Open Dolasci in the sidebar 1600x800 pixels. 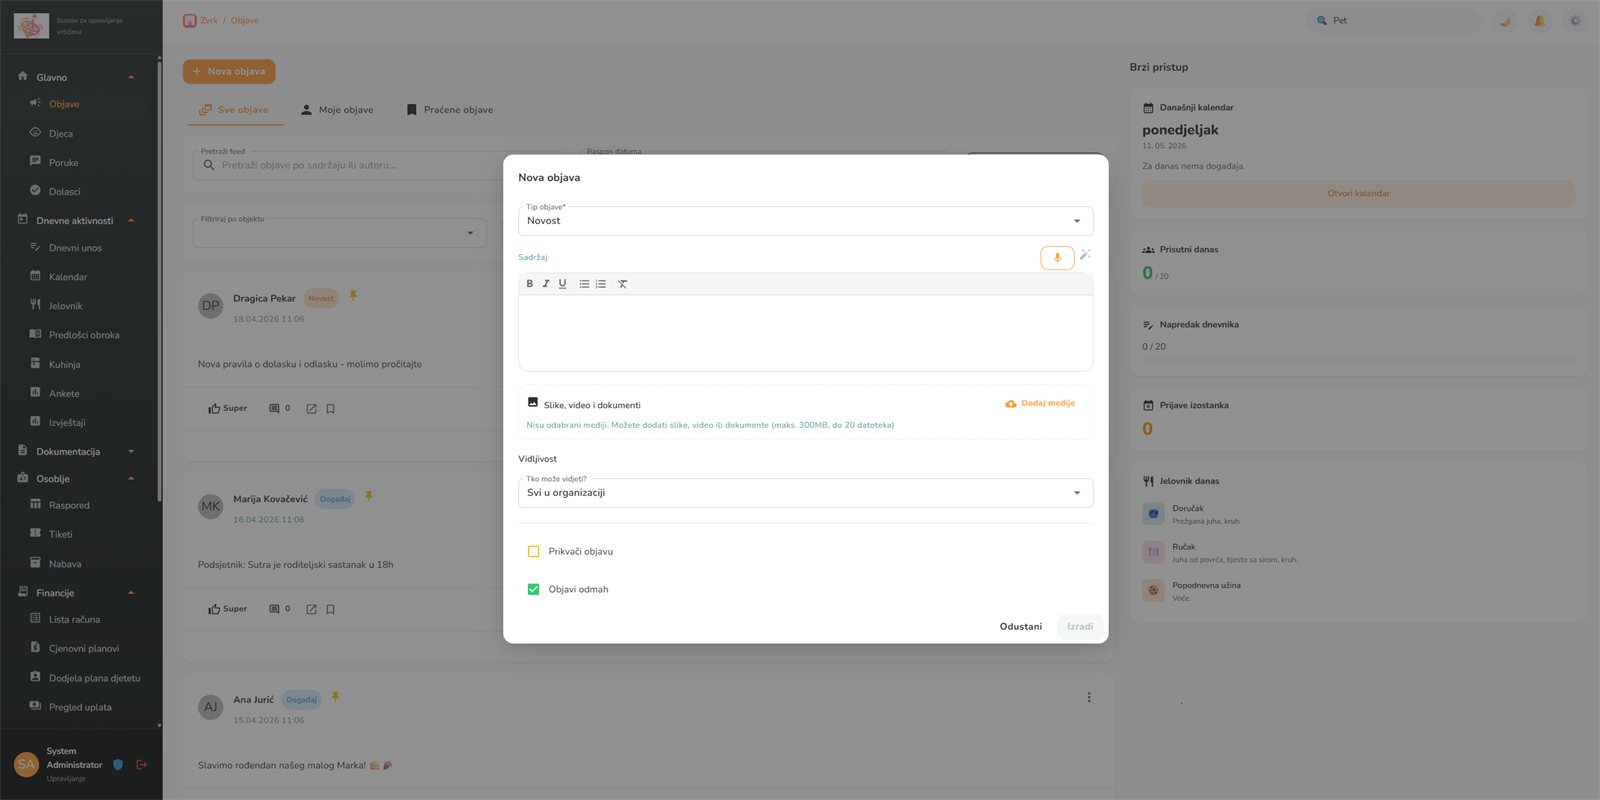point(65,191)
